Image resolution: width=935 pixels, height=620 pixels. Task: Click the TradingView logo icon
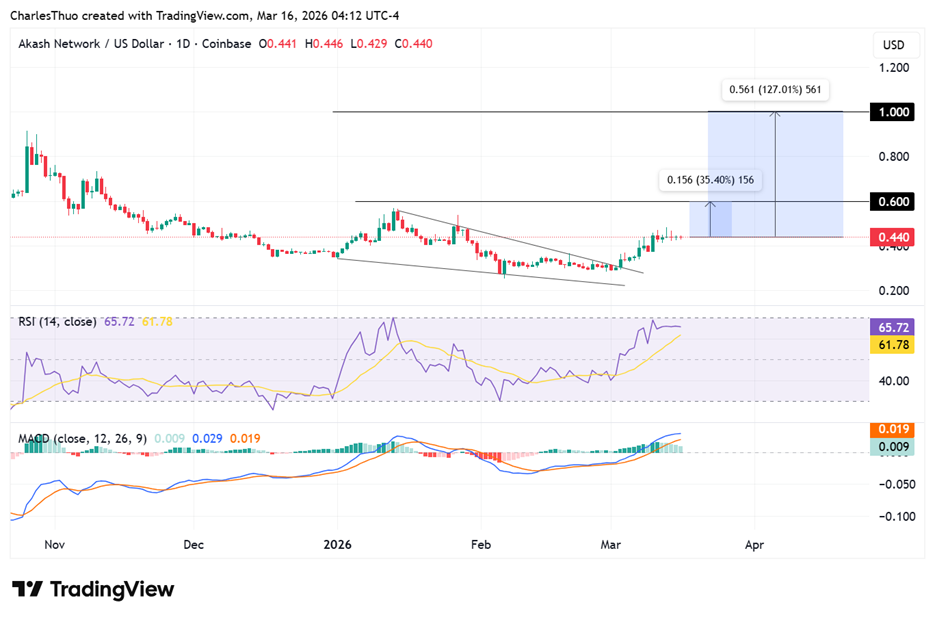[26, 589]
